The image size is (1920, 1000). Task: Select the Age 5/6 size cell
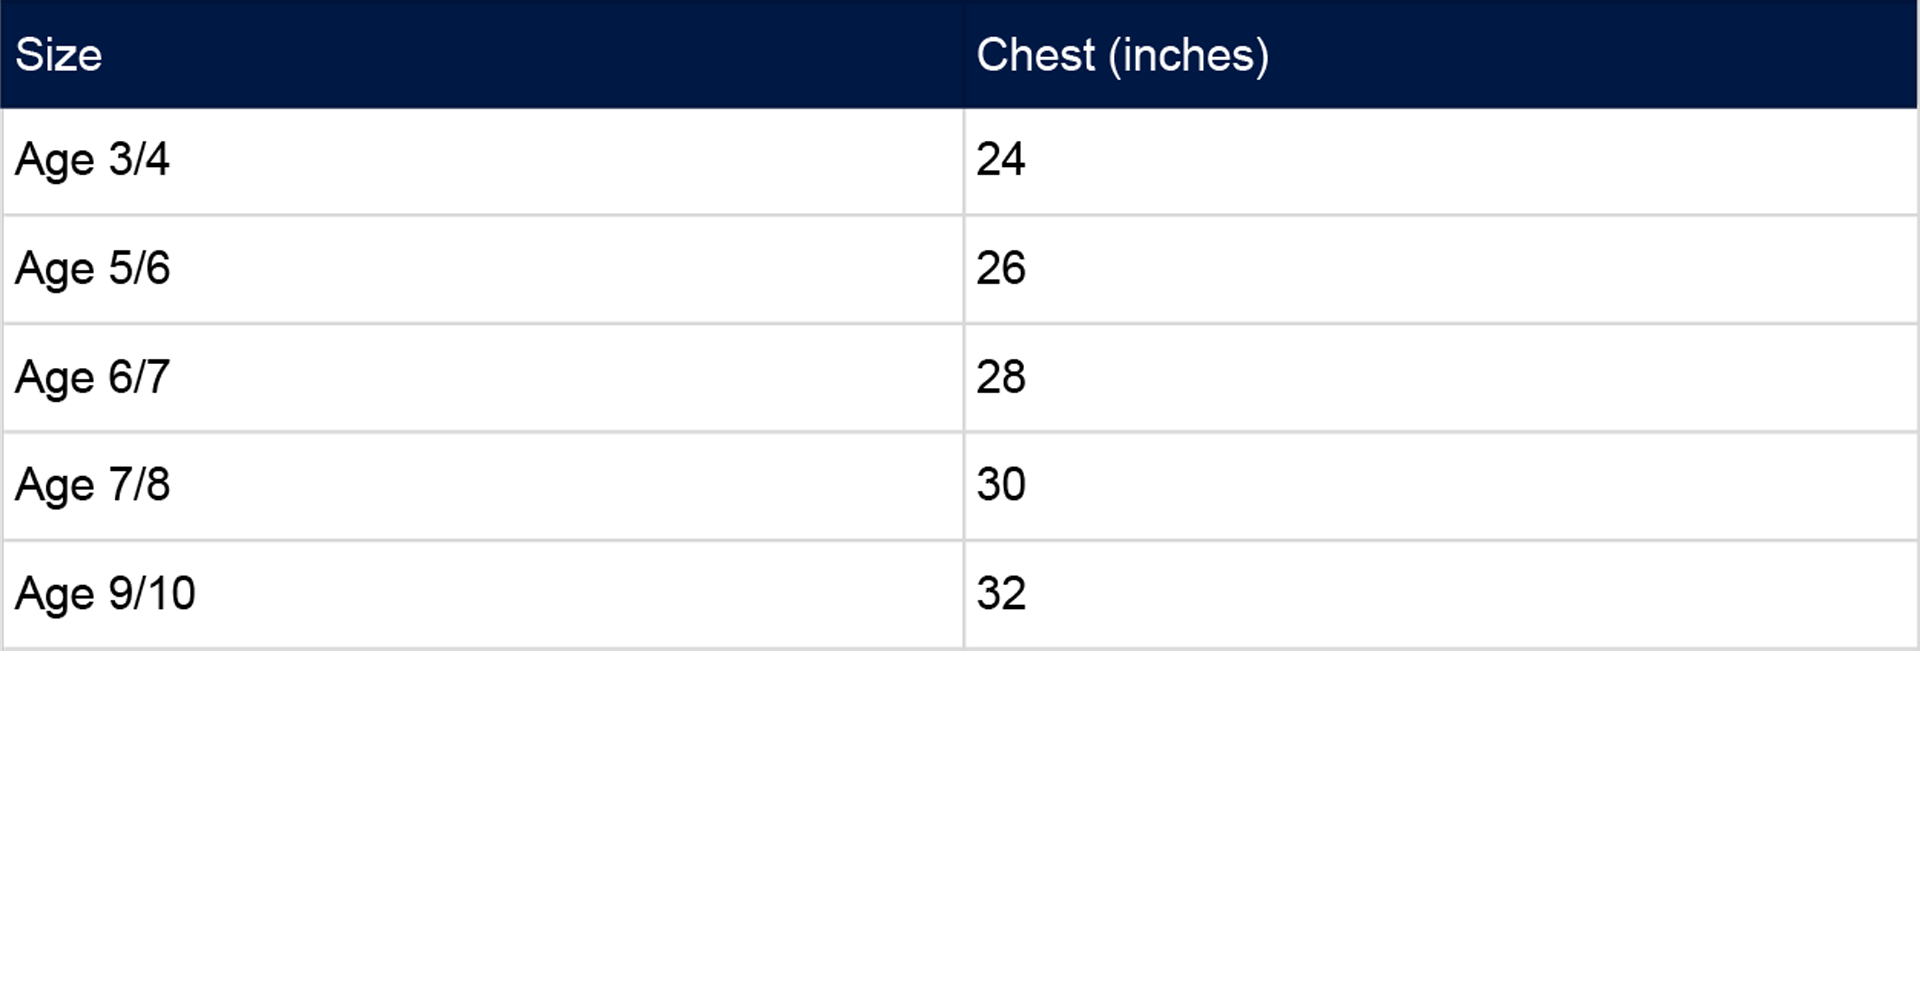482,269
